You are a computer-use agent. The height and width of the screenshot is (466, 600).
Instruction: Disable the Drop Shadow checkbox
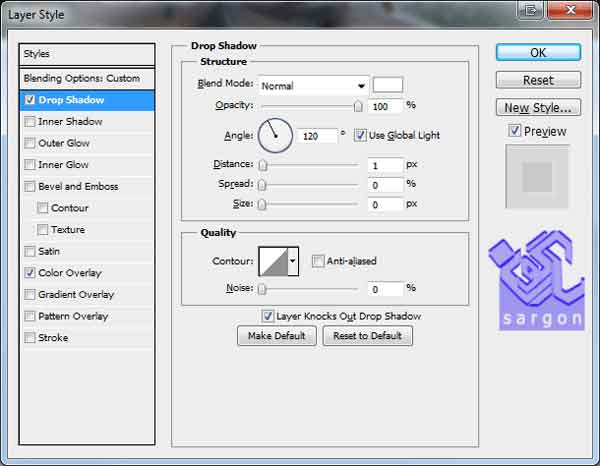(30, 100)
